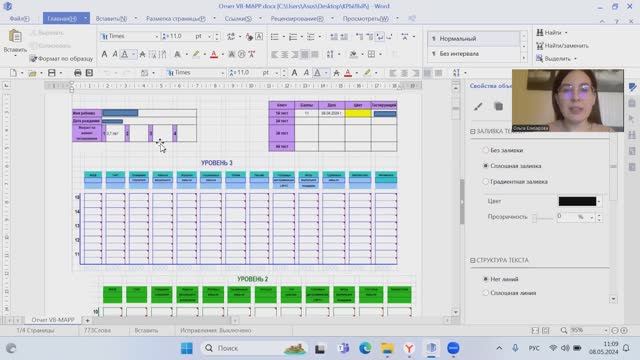The image size is (640, 360).
Task: Click the brush icon in properties panel
Action: coord(478,107)
